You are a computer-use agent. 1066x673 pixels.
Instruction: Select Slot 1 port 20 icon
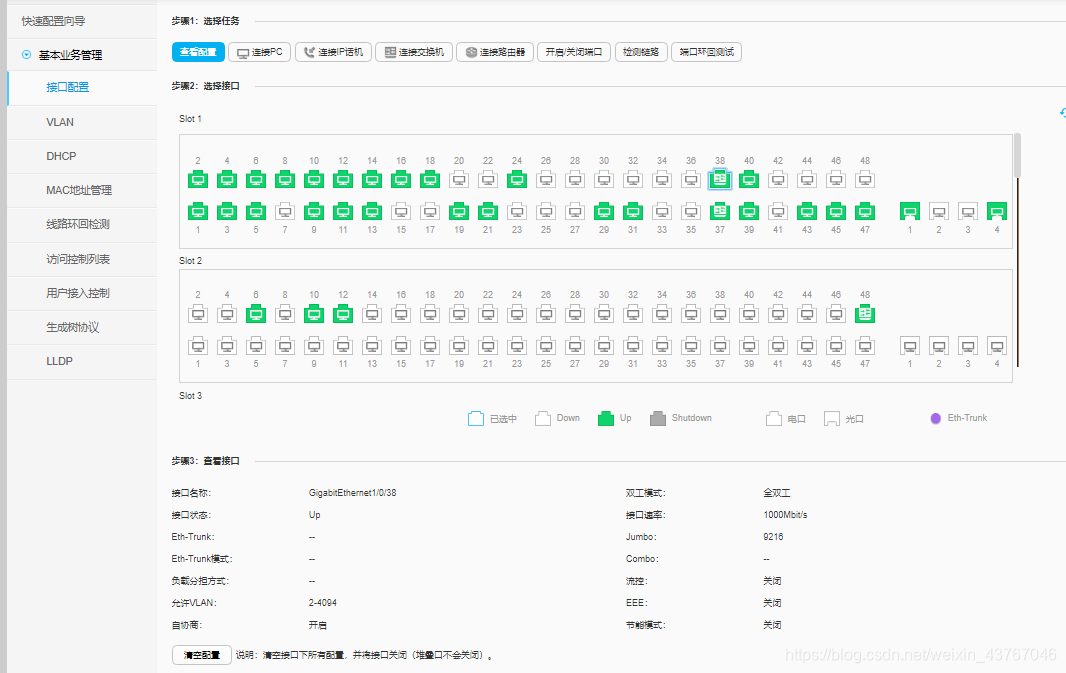[459, 179]
